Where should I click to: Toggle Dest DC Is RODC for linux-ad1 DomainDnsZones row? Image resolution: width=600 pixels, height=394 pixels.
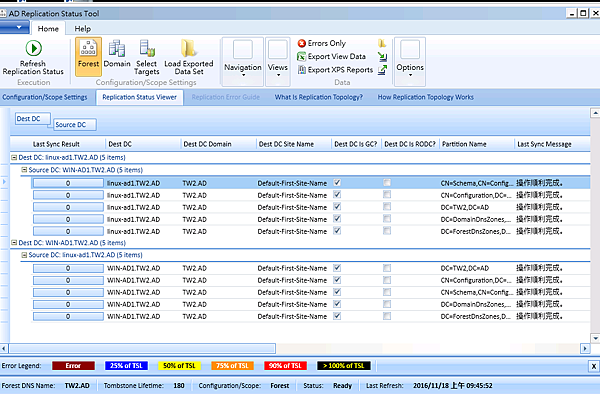click(387, 219)
